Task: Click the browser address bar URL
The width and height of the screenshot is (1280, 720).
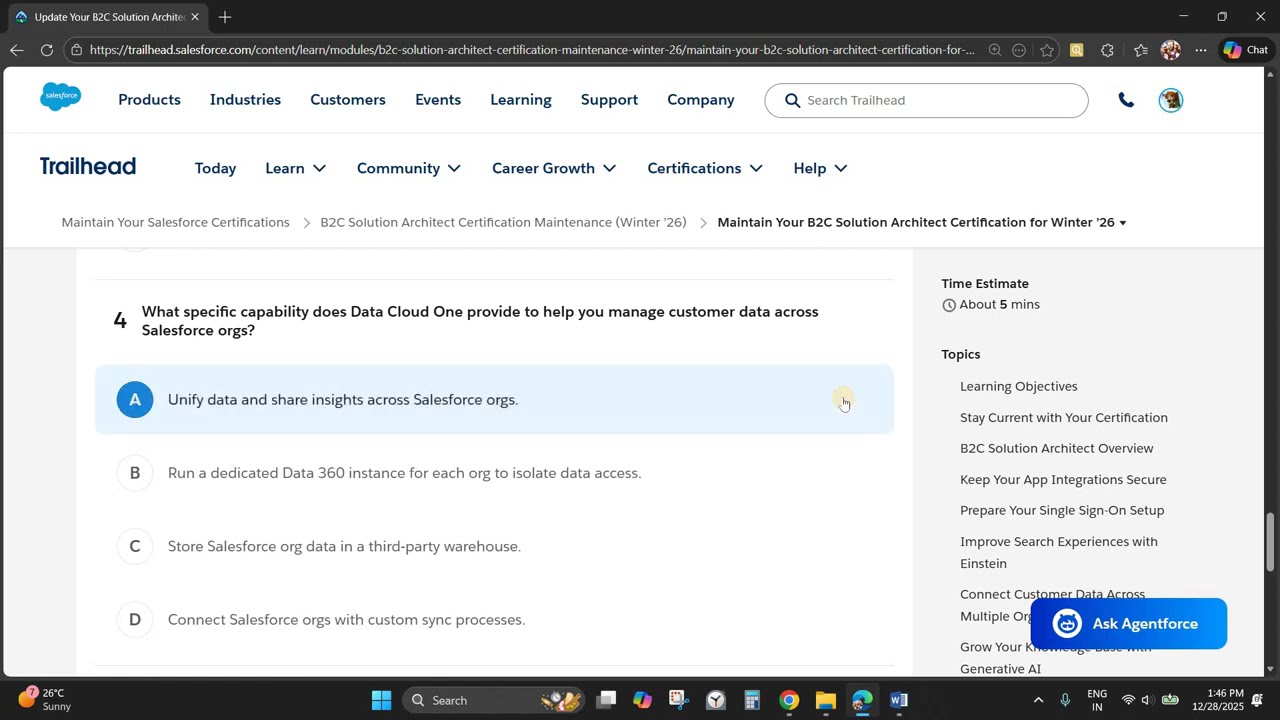Action: (531, 50)
